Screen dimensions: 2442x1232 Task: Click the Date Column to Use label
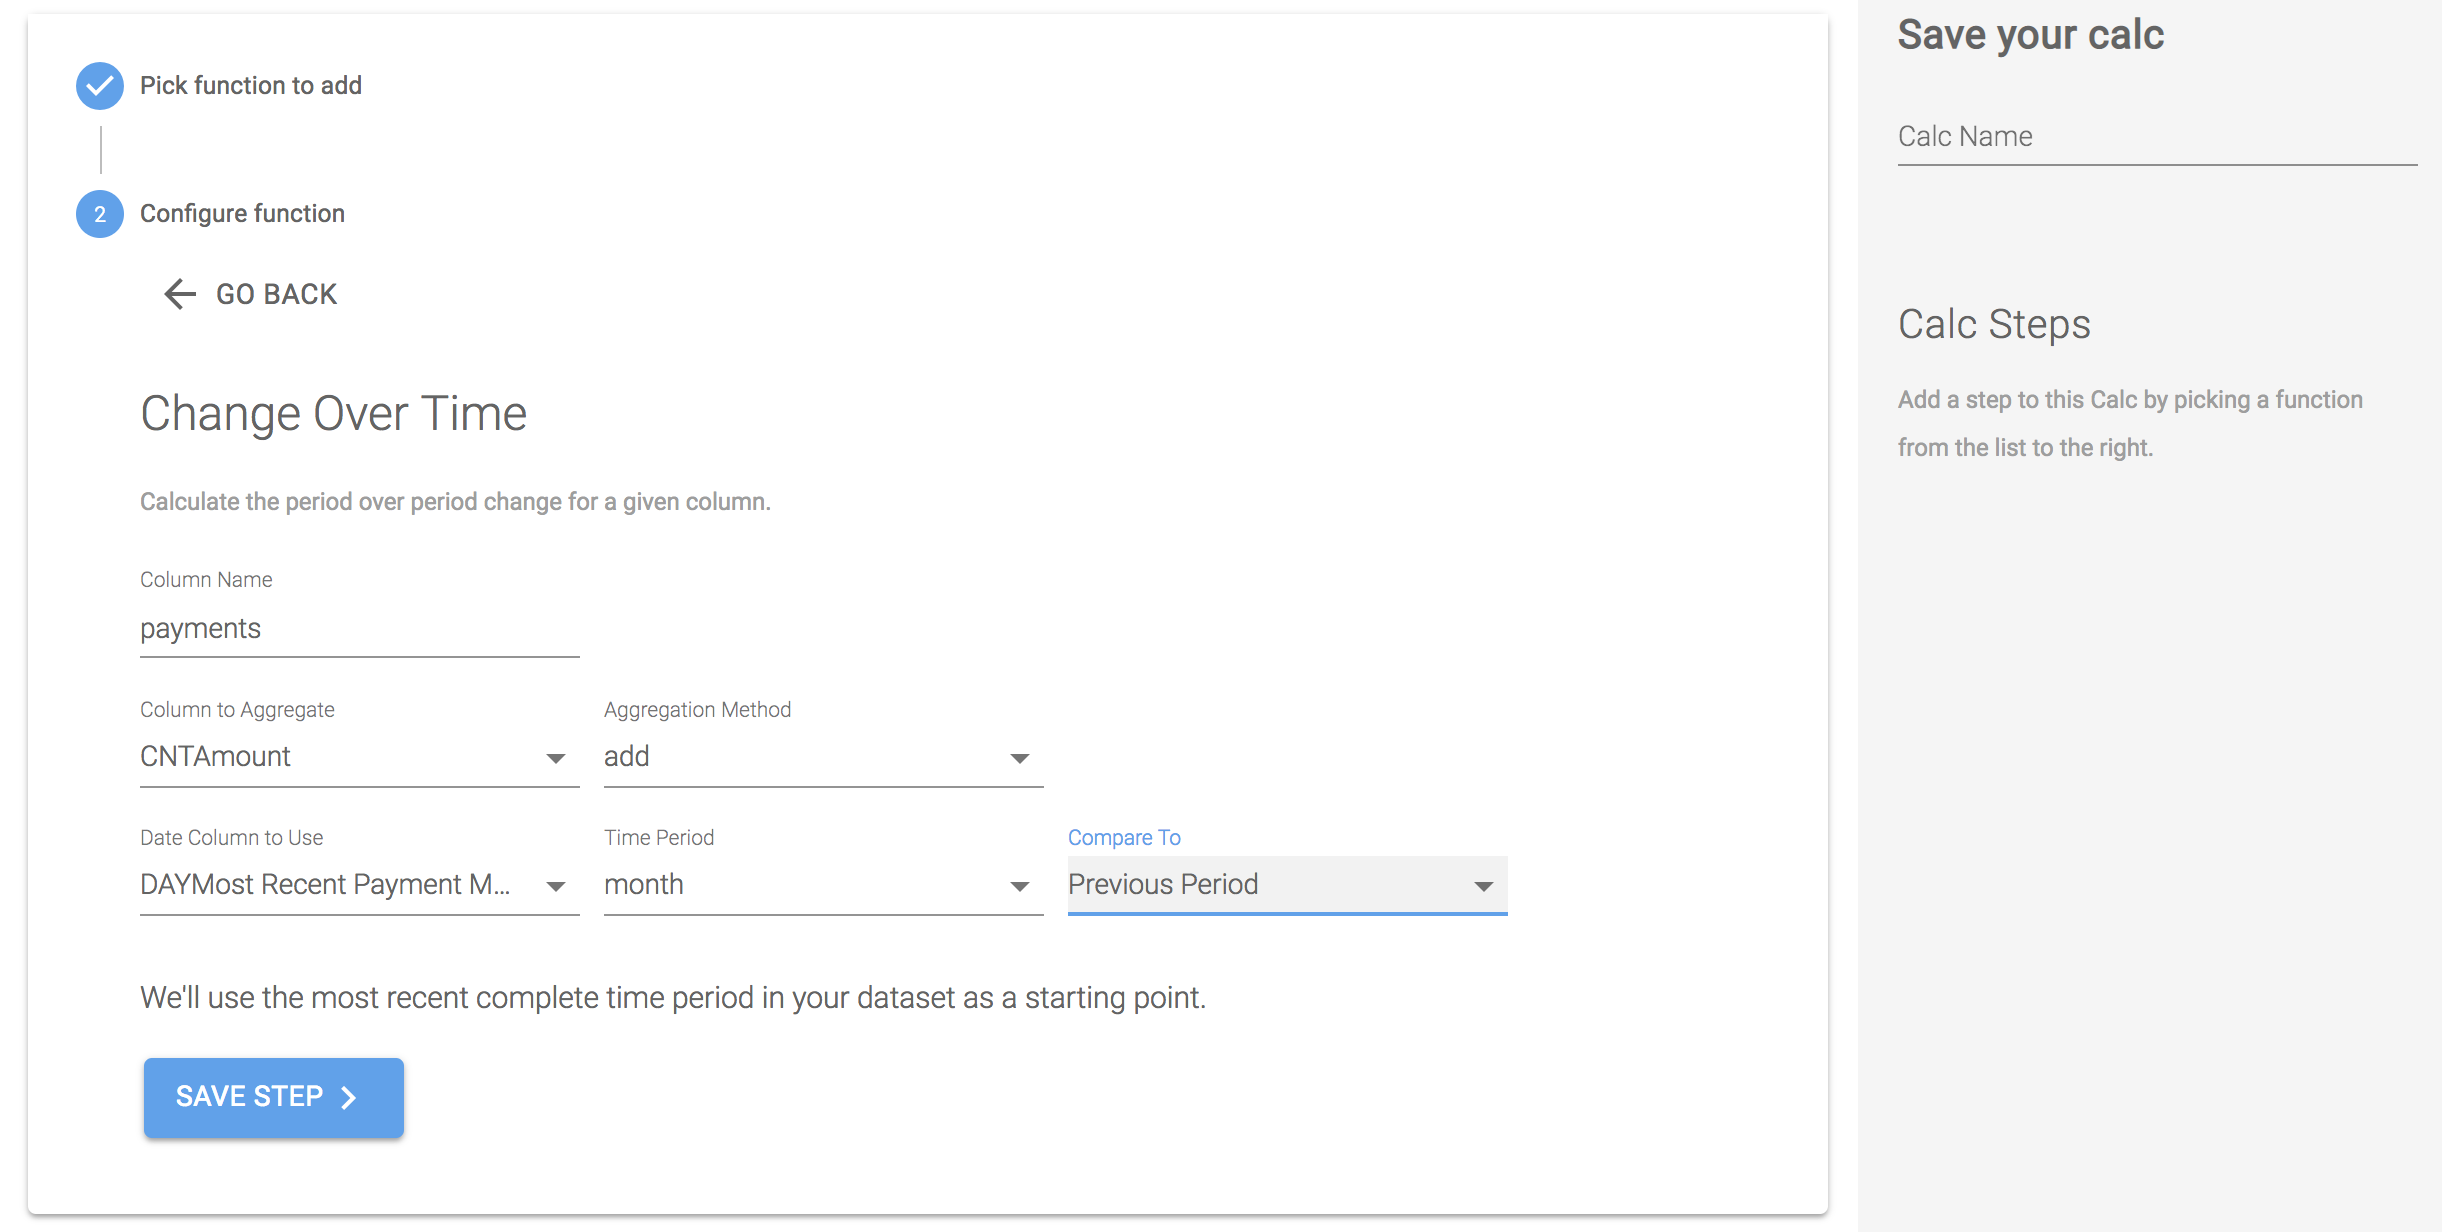[231, 838]
